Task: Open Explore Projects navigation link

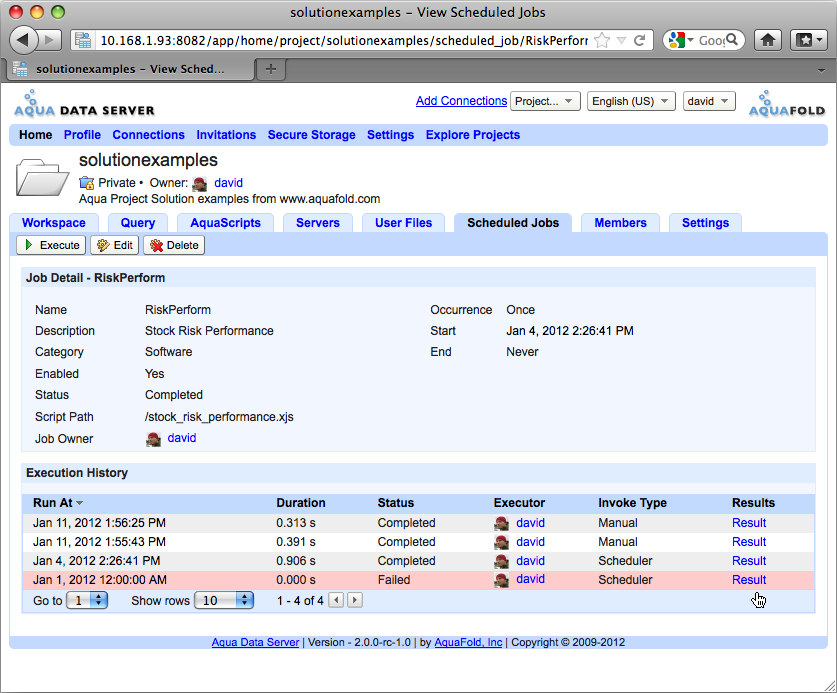Action: tap(473, 135)
